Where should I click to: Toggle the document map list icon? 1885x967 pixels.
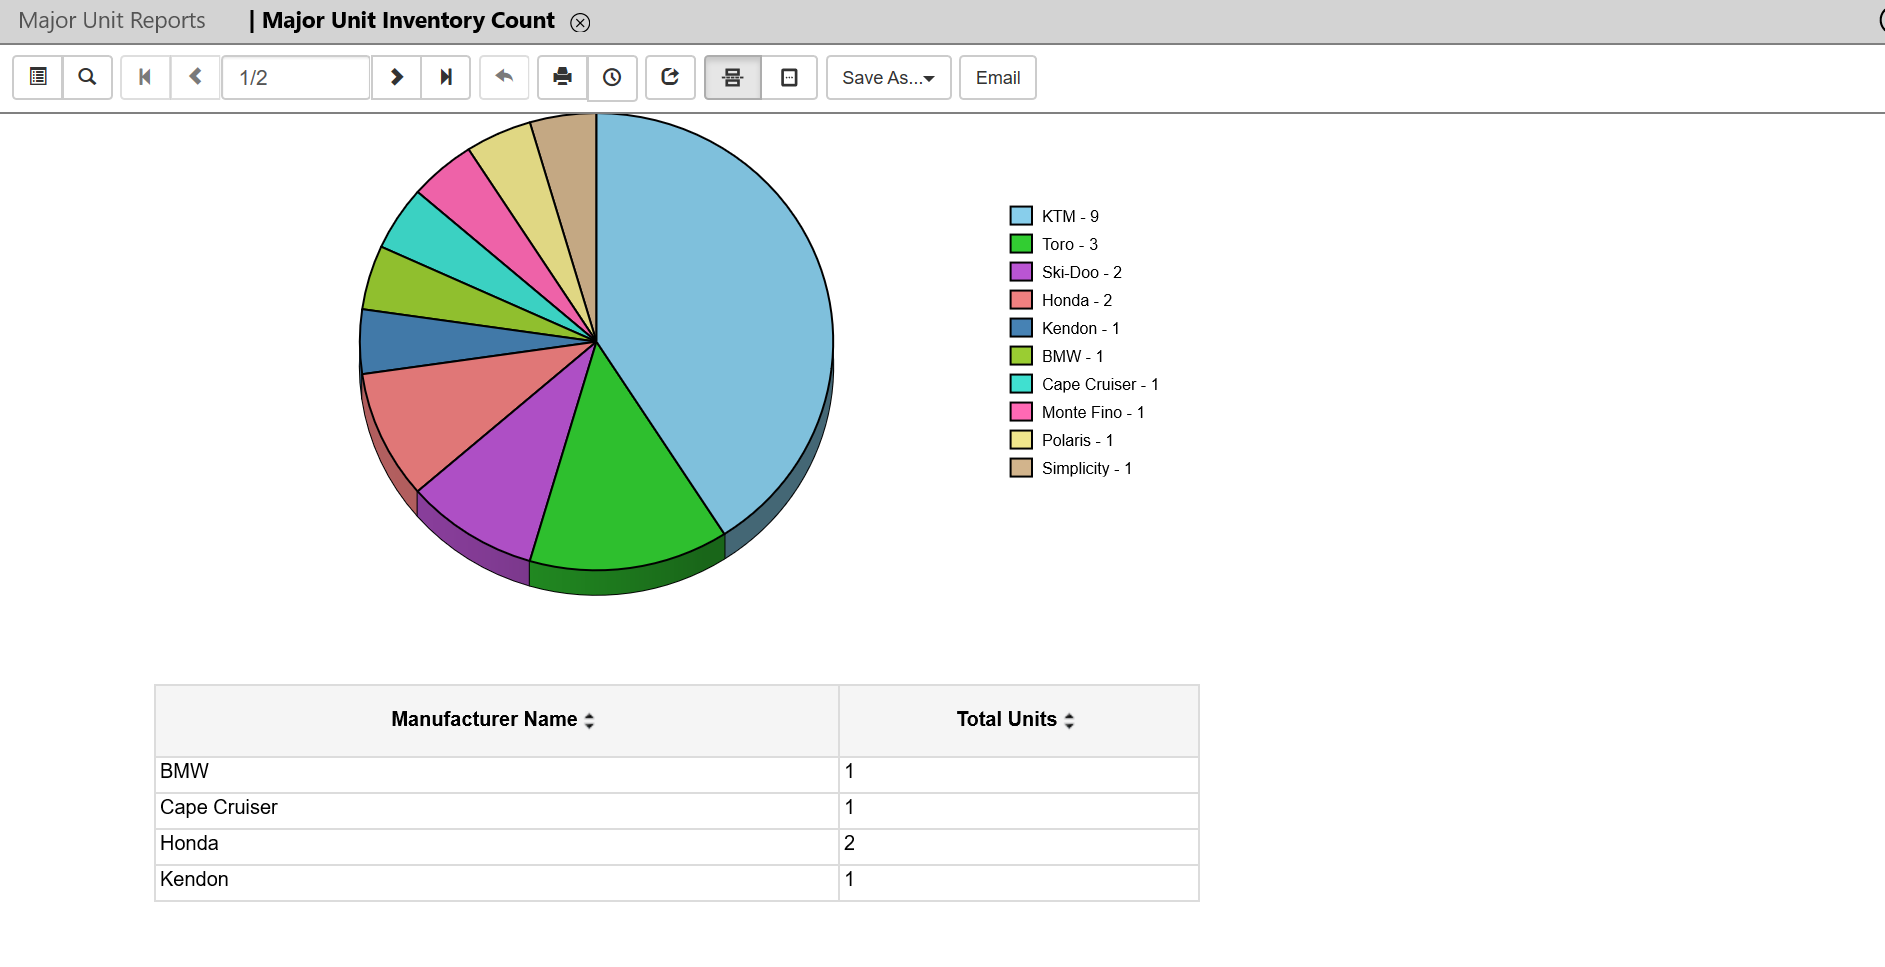[x=38, y=77]
